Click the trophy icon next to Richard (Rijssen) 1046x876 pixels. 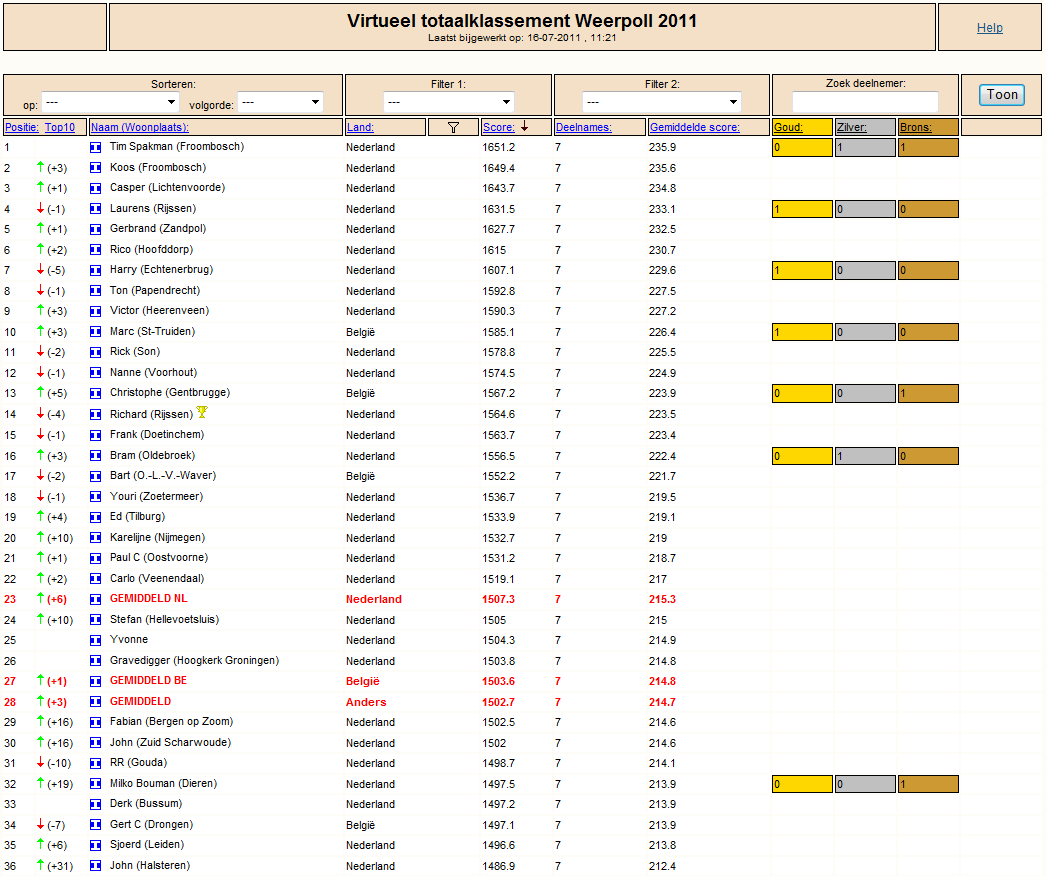click(202, 412)
